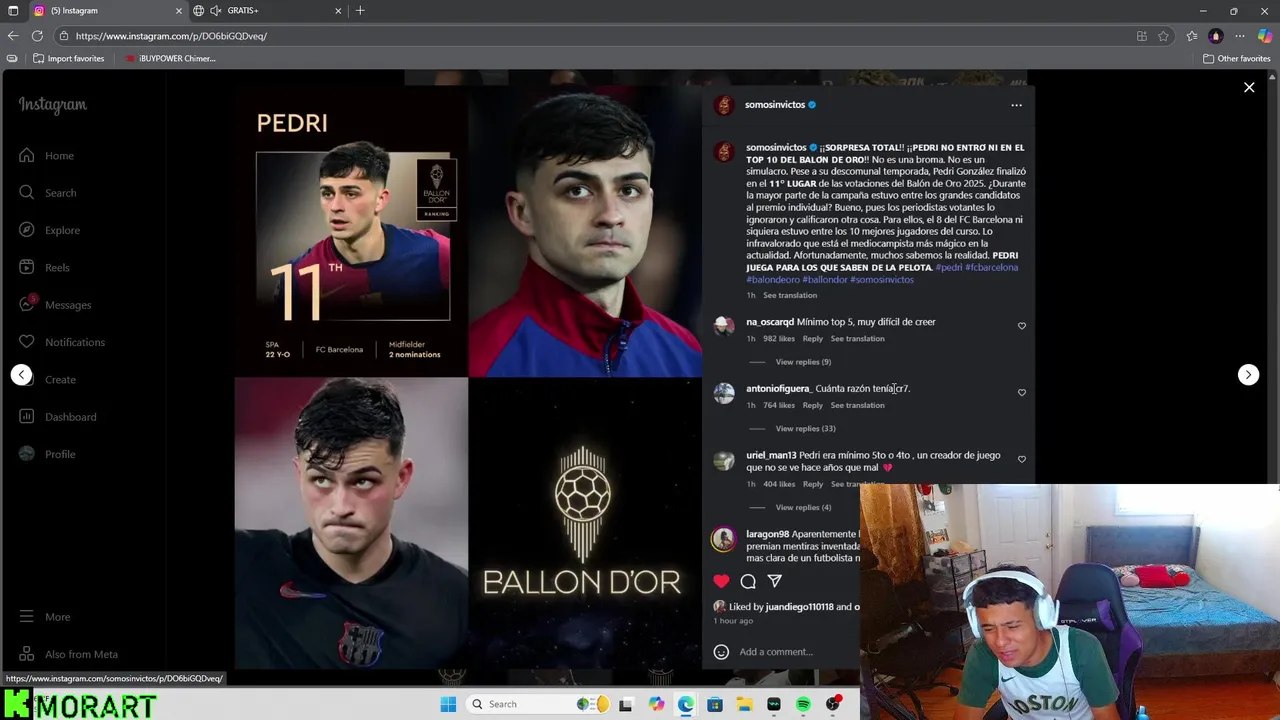The height and width of the screenshot is (720, 1280).
Task: Click the comment bubble icon
Action: [748, 581]
